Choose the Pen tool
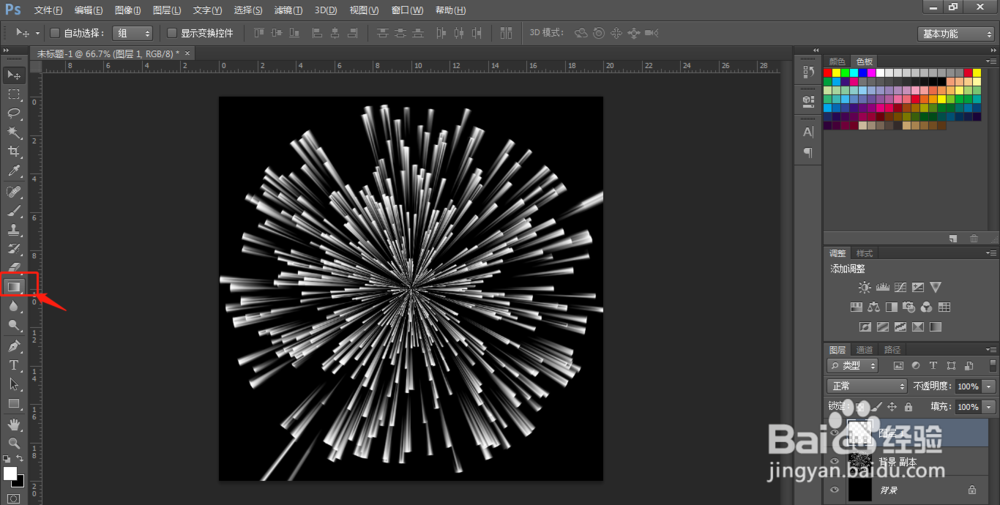 [13, 346]
